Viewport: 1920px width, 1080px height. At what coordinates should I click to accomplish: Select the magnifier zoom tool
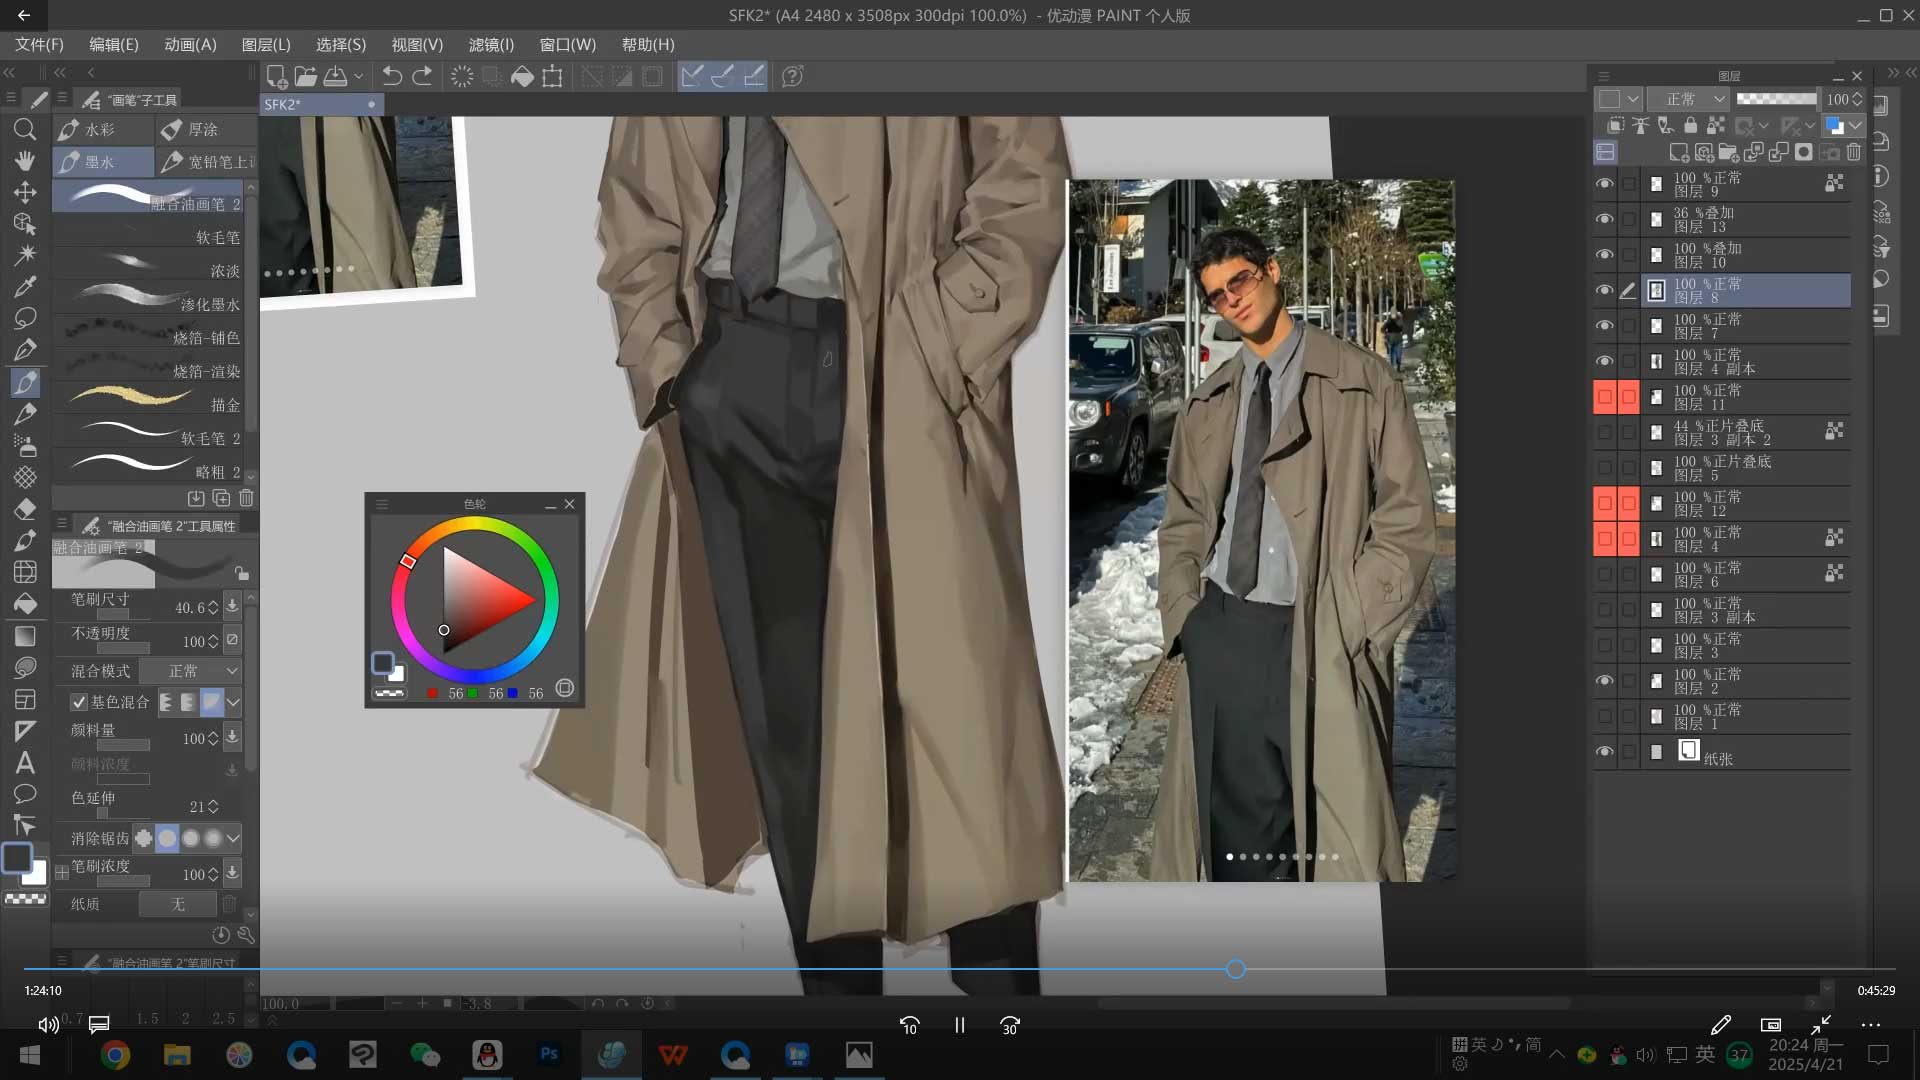25,130
